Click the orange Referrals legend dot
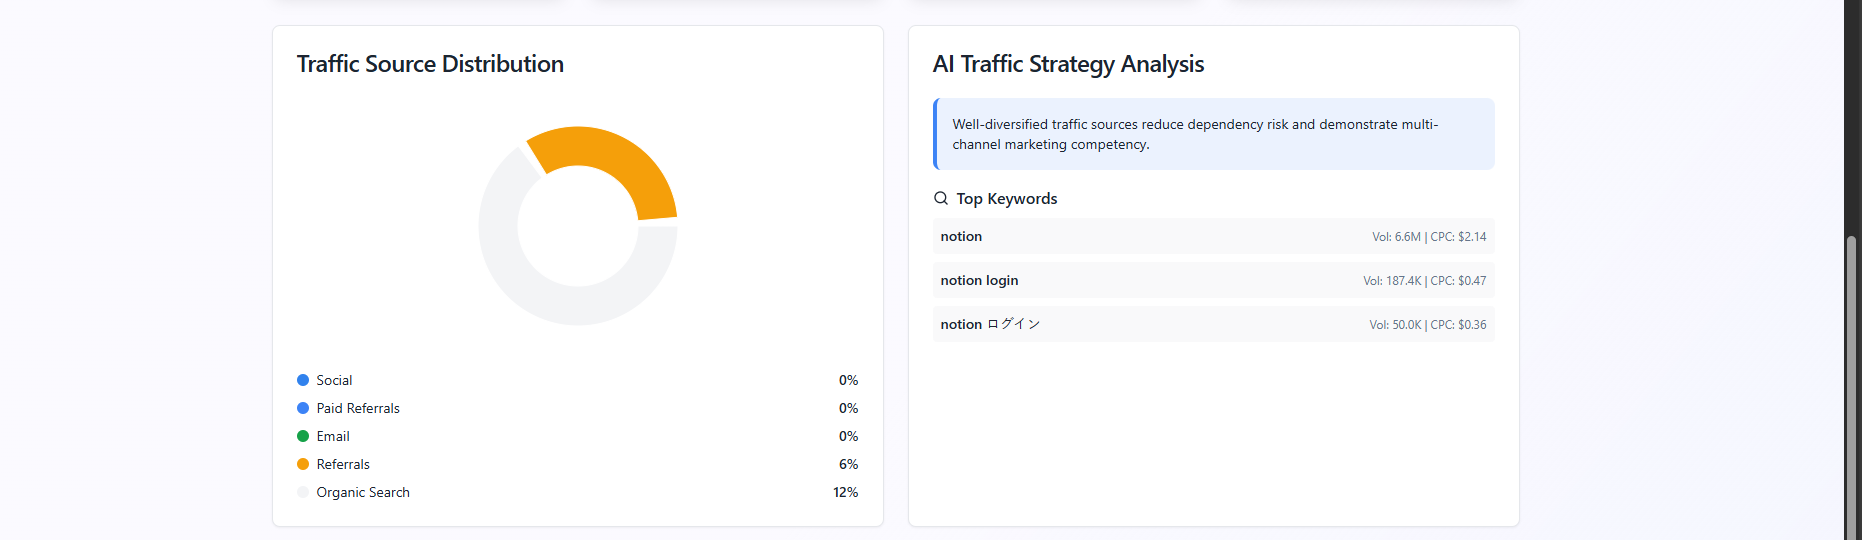 pyautogui.click(x=303, y=464)
